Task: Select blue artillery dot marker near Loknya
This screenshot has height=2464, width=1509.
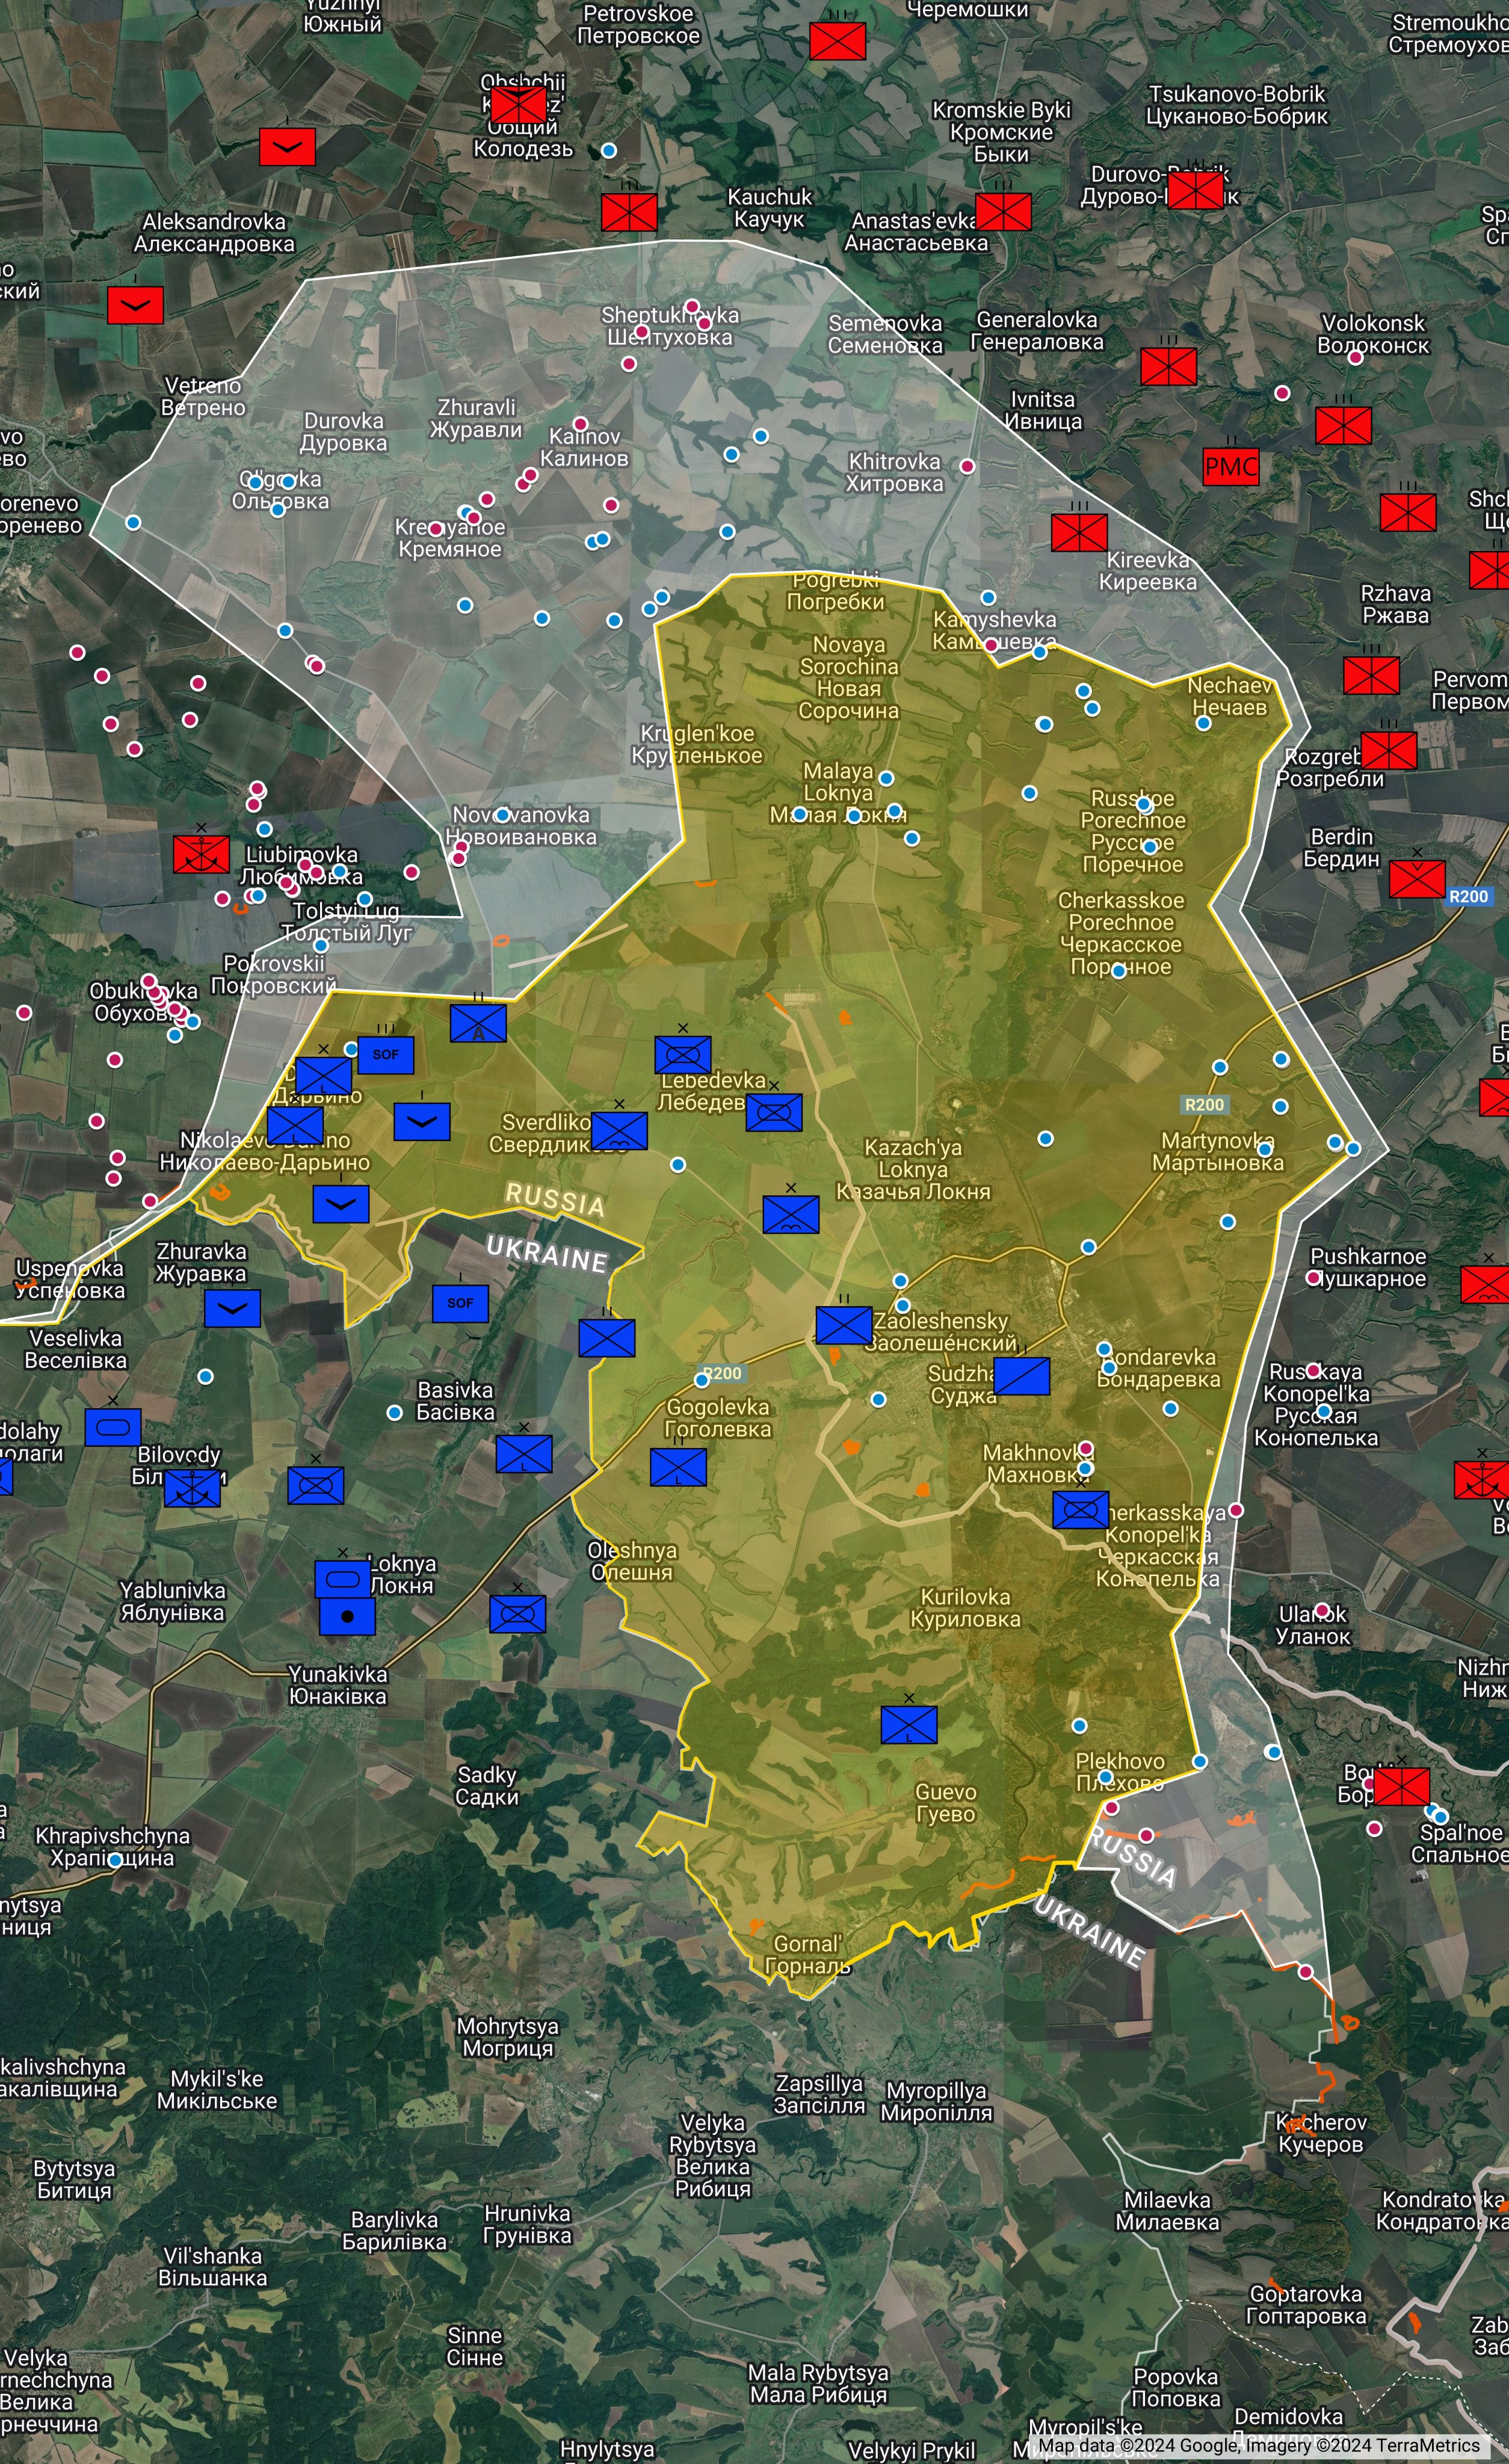Action: 347,1616
